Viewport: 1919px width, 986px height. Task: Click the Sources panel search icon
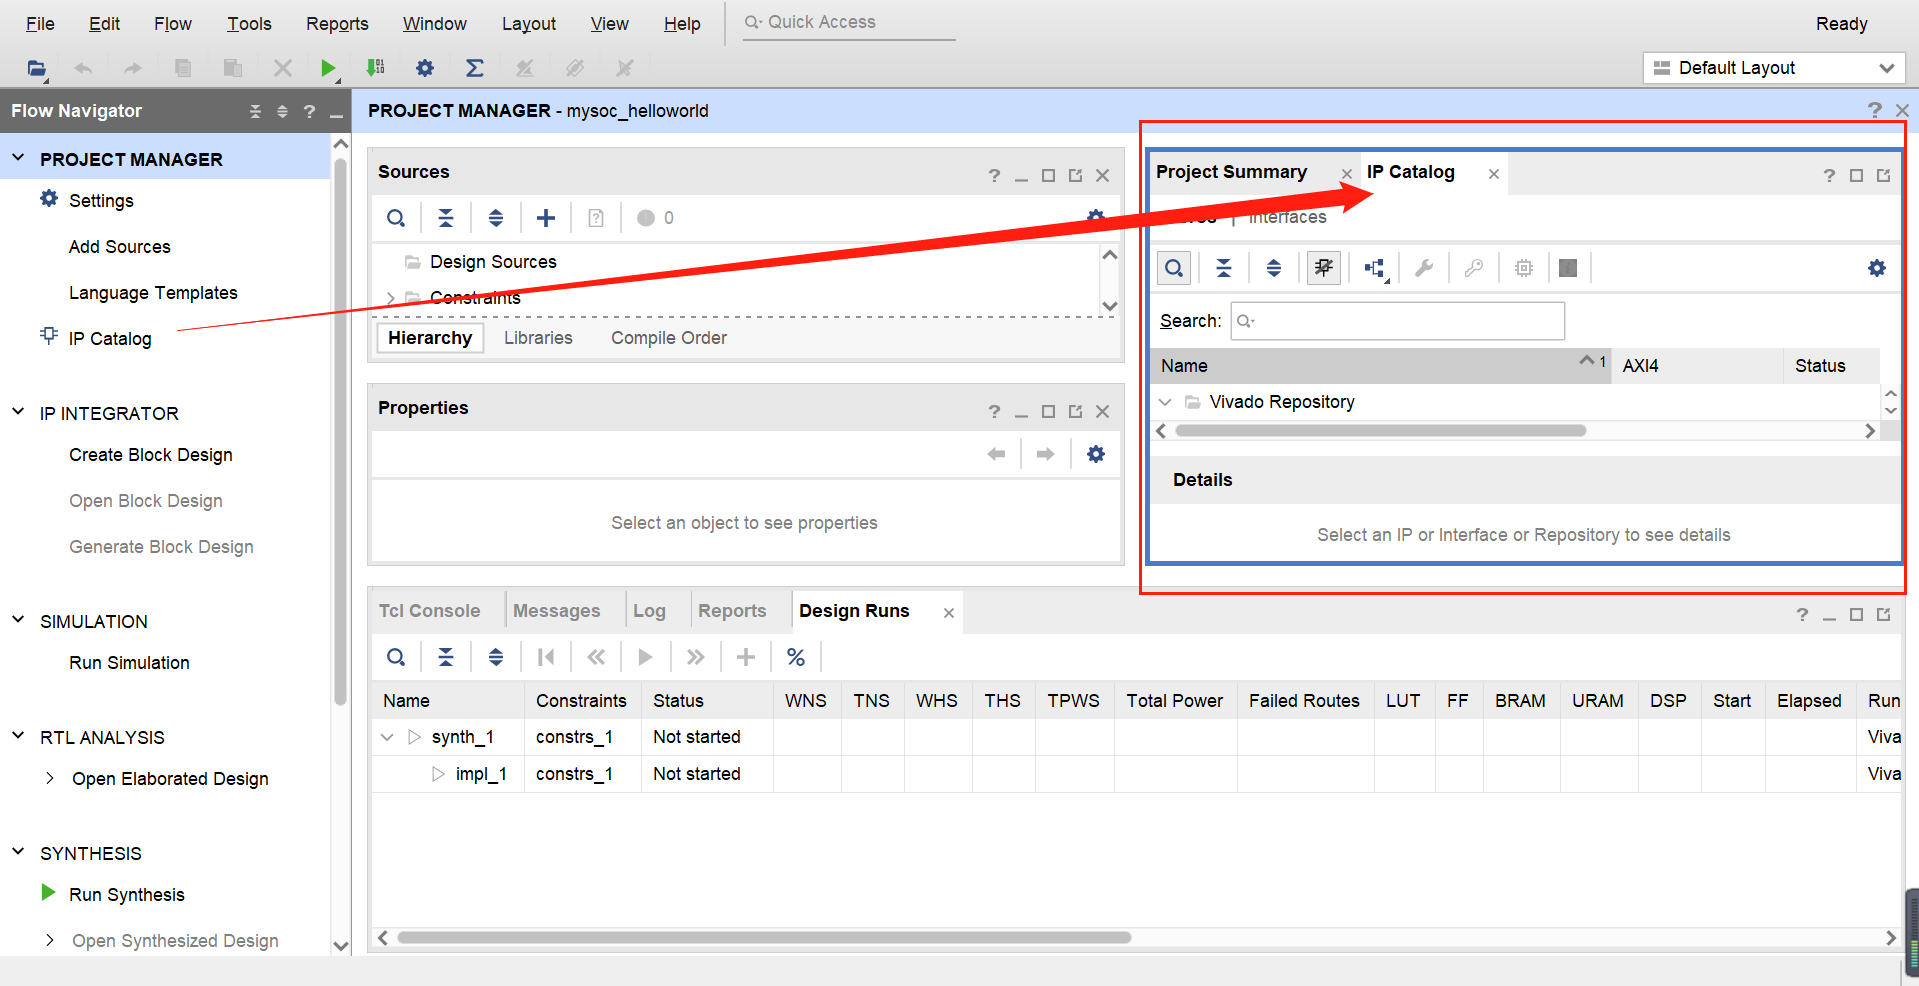tap(396, 218)
